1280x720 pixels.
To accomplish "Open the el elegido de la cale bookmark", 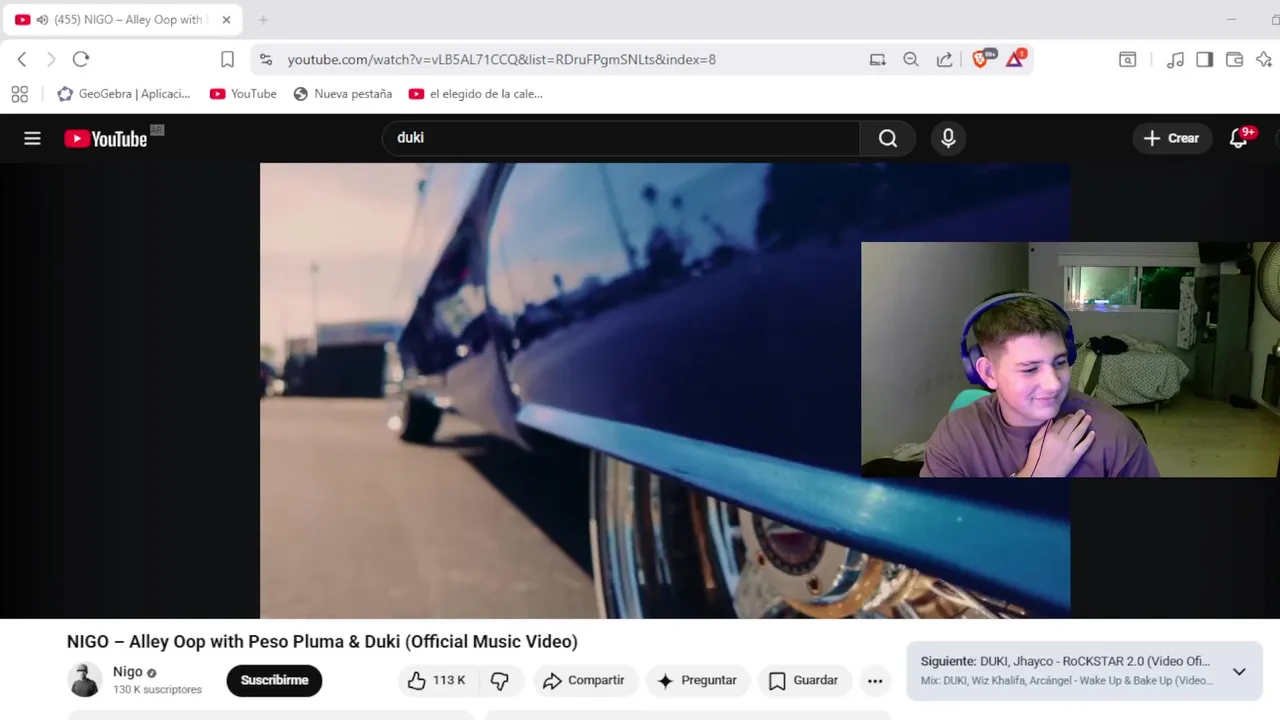I will [x=476, y=94].
